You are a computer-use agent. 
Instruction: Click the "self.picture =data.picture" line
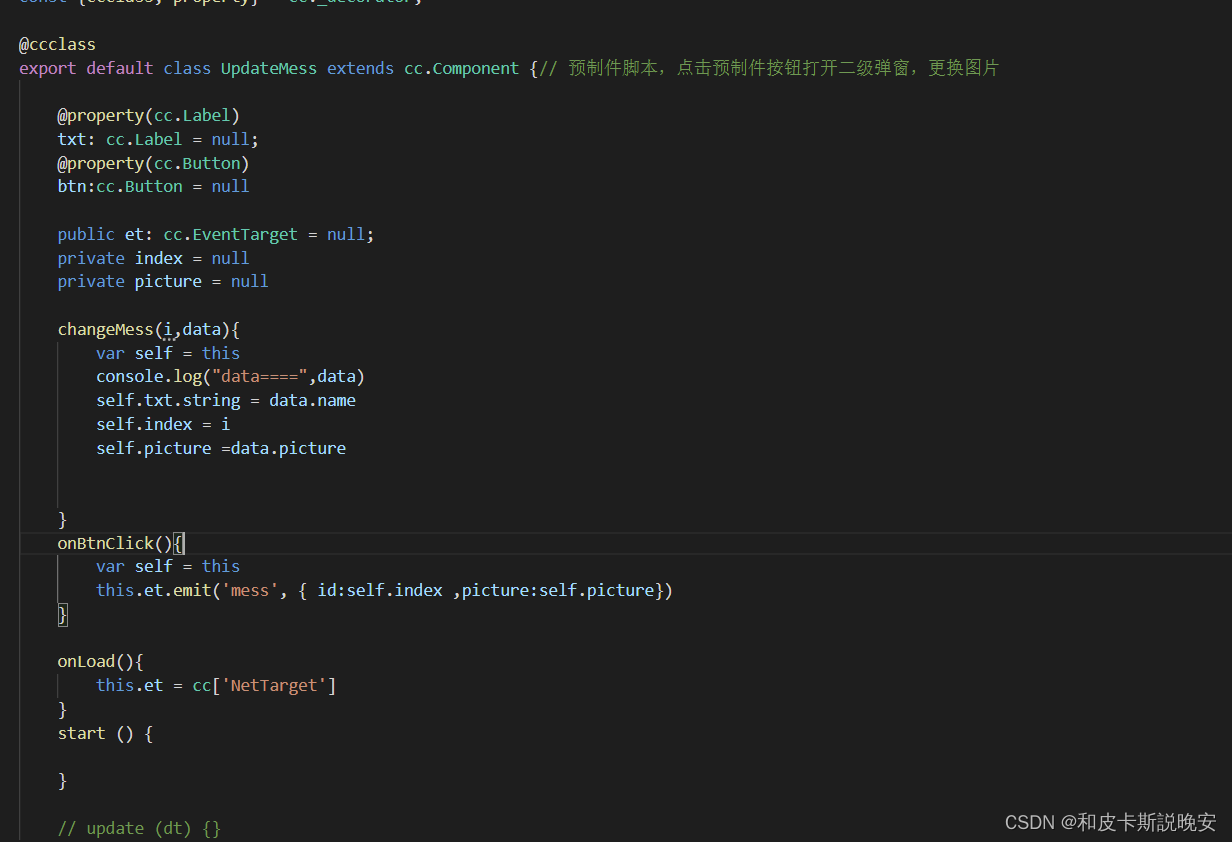221,448
